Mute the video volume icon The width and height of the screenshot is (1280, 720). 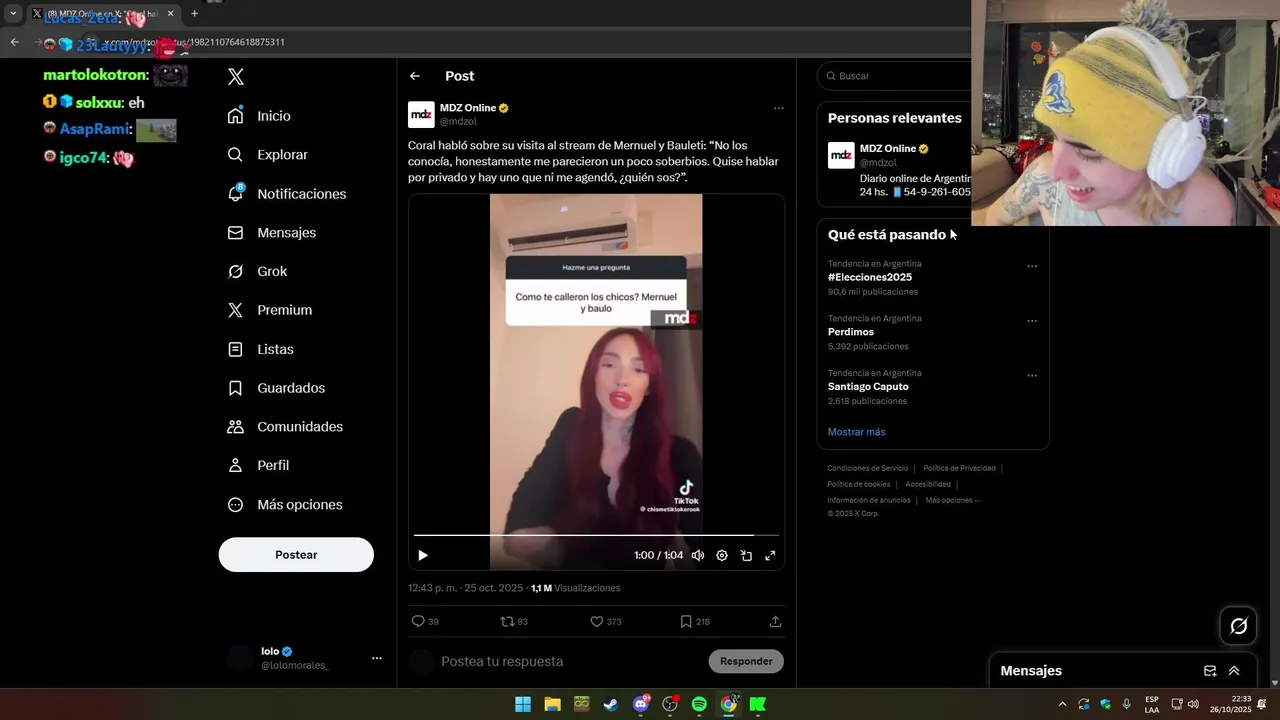(698, 555)
